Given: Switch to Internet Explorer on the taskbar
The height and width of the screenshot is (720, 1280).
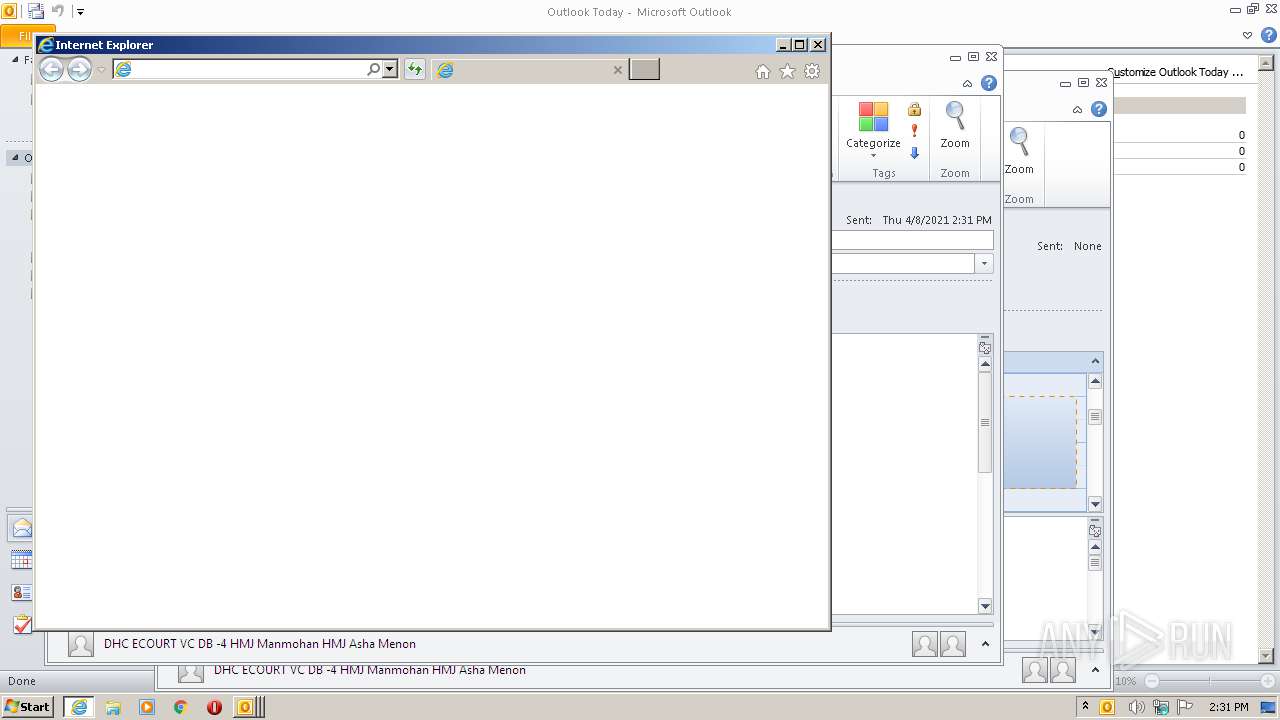Looking at the screenshot, I should [79, 707].
